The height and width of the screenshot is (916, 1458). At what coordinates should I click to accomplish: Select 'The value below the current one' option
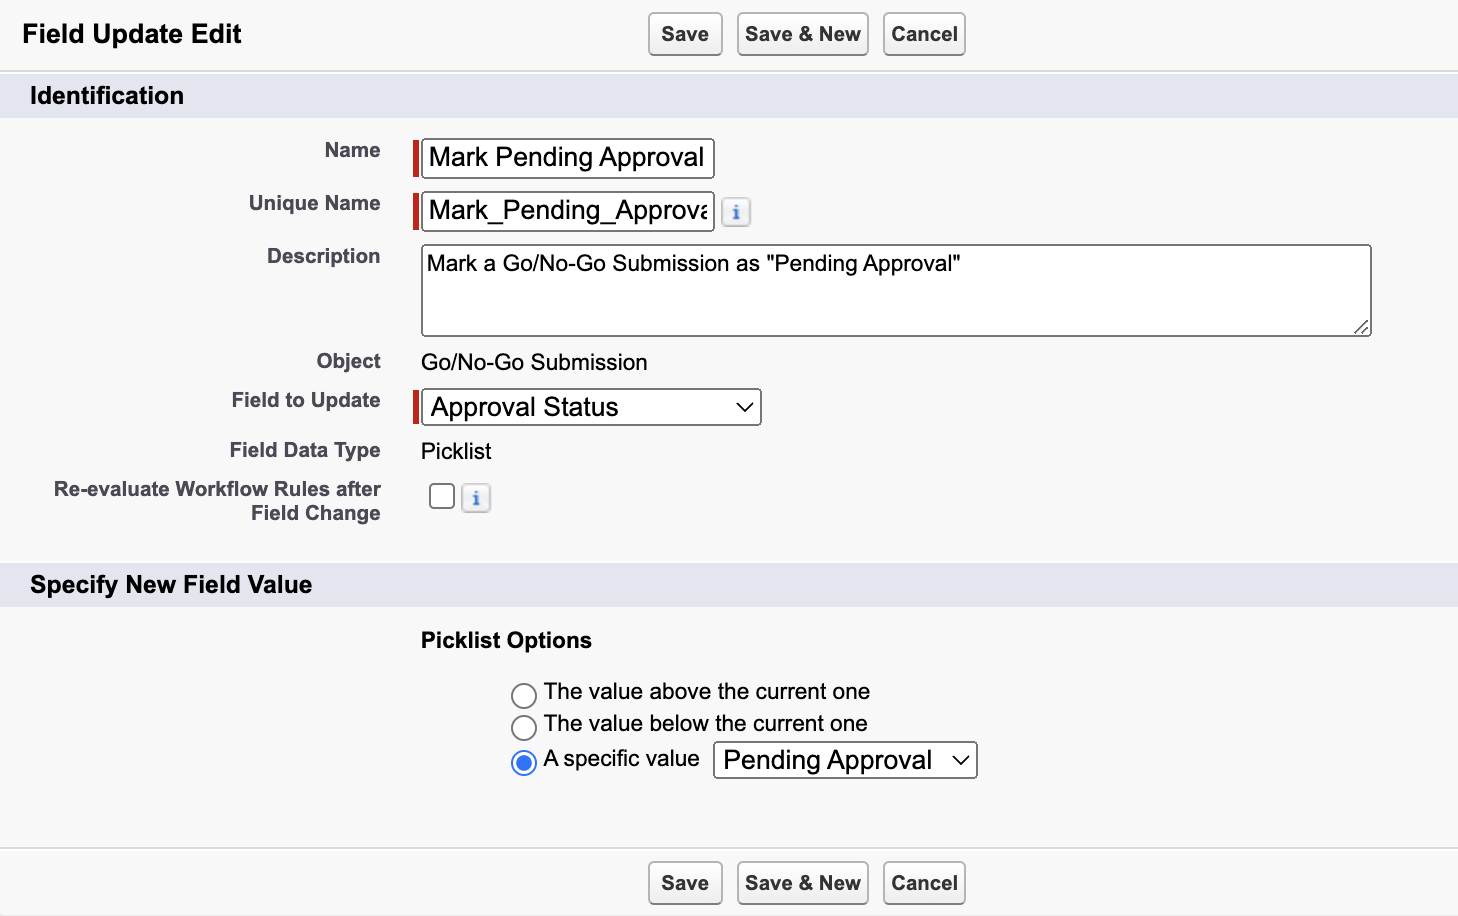pos(524,727)
